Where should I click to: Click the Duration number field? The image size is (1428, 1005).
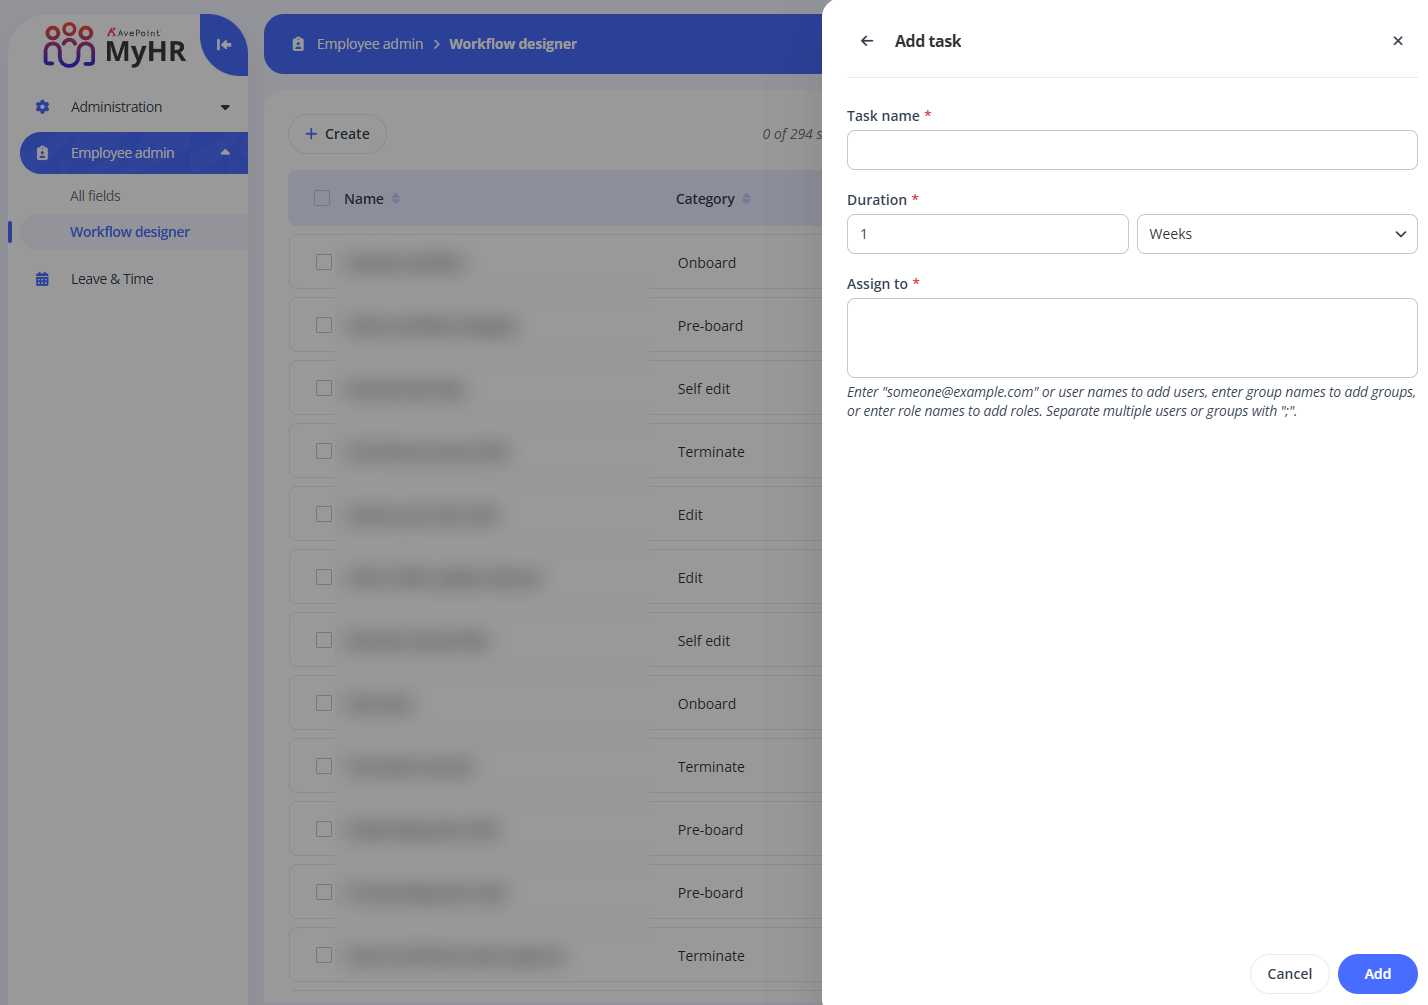(988, 234)
